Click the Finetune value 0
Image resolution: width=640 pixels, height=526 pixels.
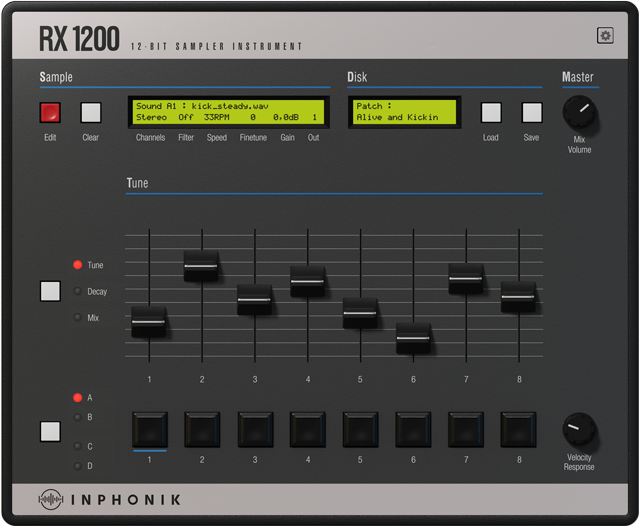pos(253,117)
